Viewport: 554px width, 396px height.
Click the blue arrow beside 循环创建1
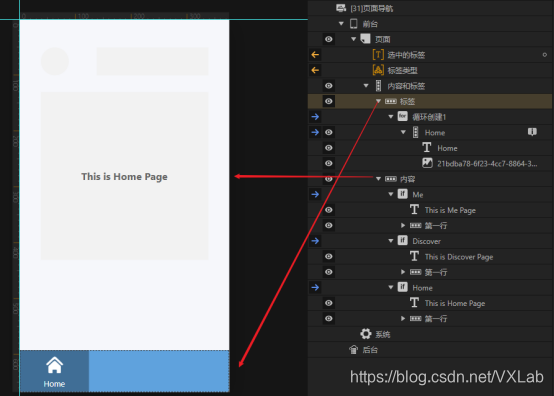[x=315, y=117]
